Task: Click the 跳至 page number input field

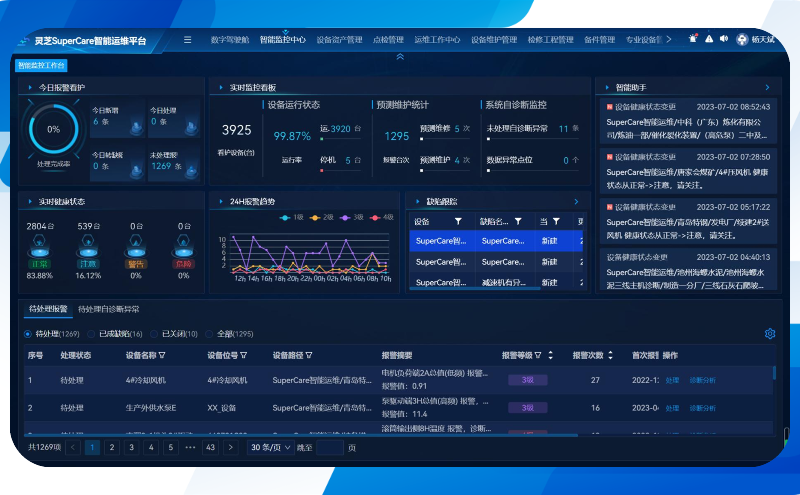Action: (329, 448)
